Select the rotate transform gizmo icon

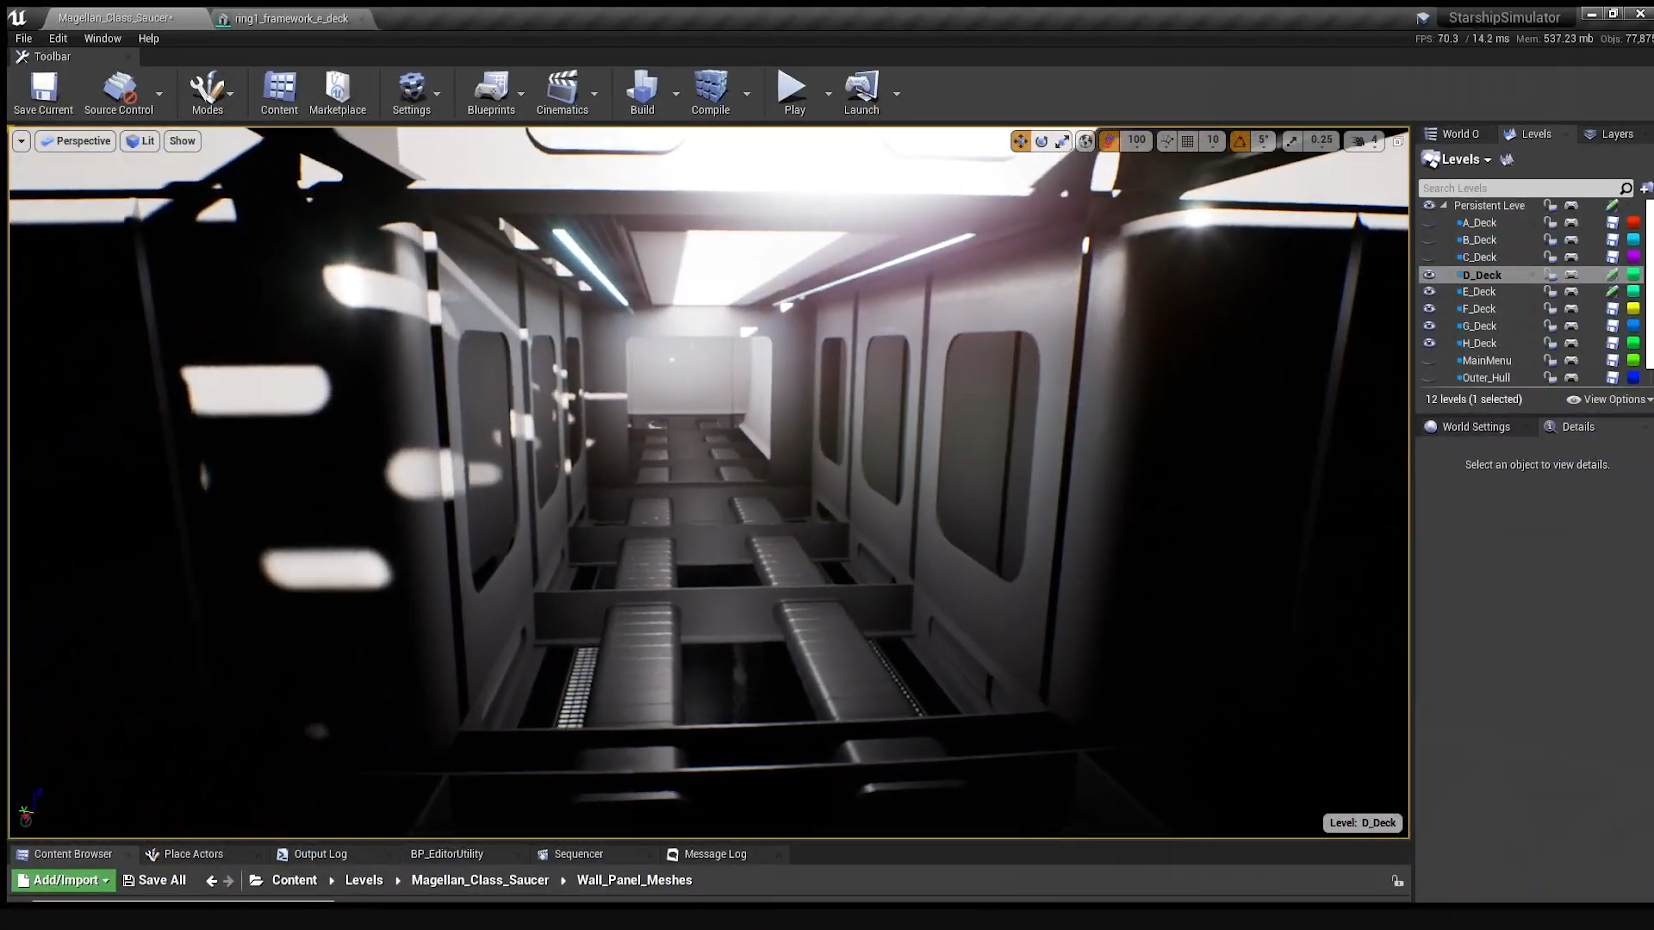click(1041, 141)
